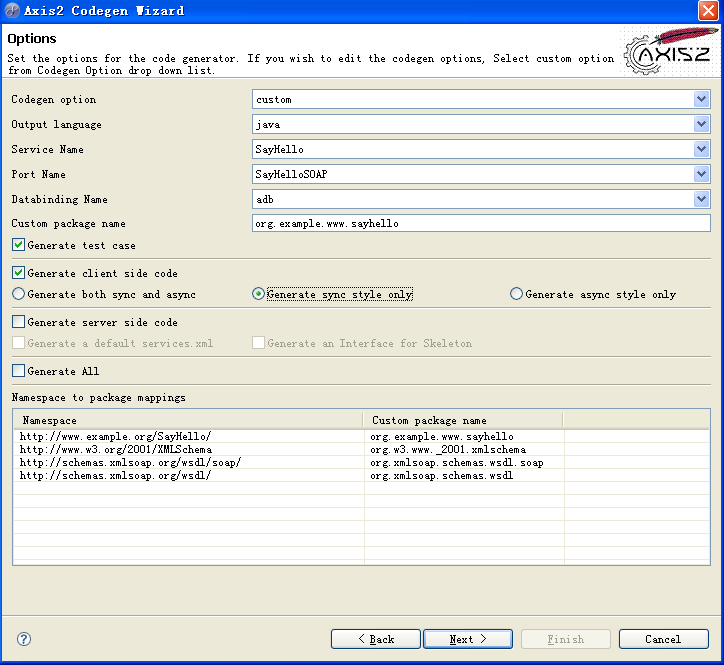Enable Generate server side code
724x665 pixels.
coord(18,322)
